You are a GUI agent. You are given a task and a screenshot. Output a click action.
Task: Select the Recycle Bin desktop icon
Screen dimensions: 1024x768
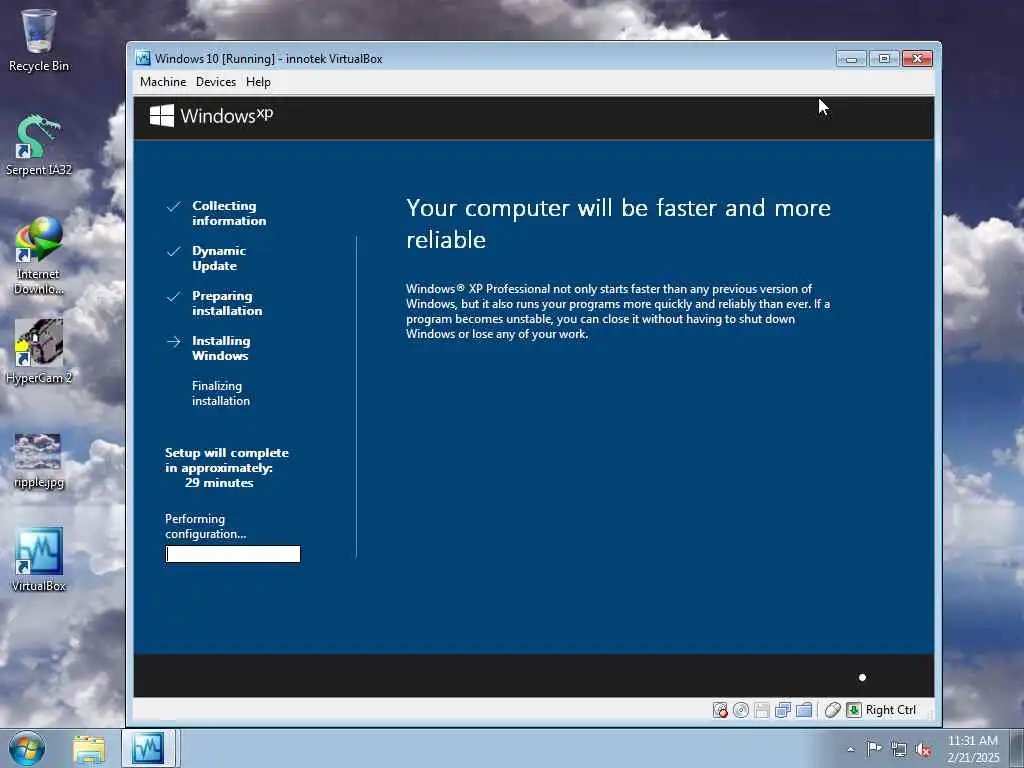pyautogui.click(x=39, y=40)
